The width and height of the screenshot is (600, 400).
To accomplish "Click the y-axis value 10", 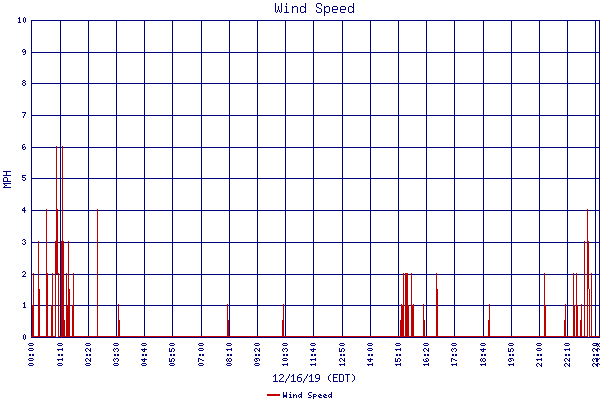I will [x=22, y=20].
